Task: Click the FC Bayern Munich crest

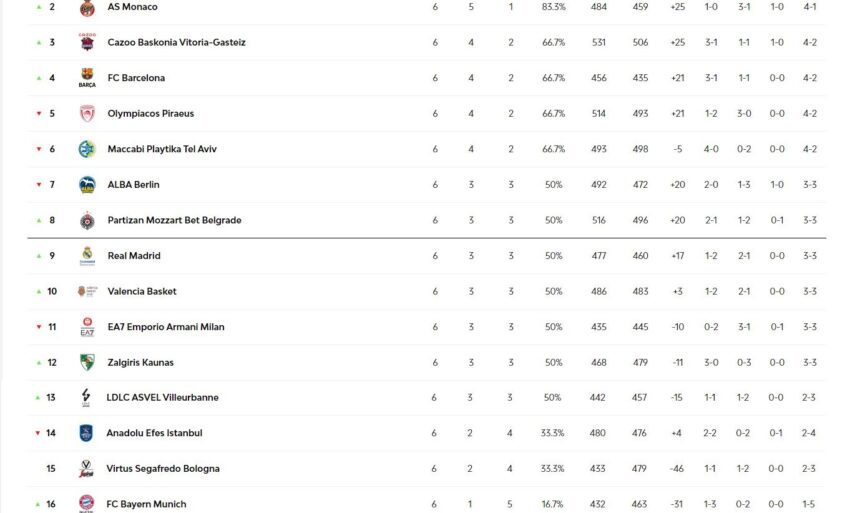Action: coord(87,503)
